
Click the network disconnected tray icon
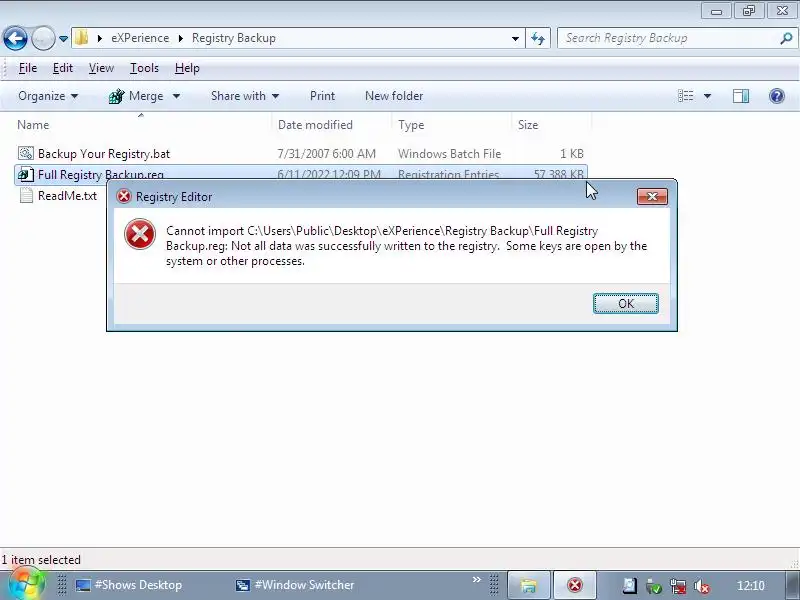tap(678, 586)
